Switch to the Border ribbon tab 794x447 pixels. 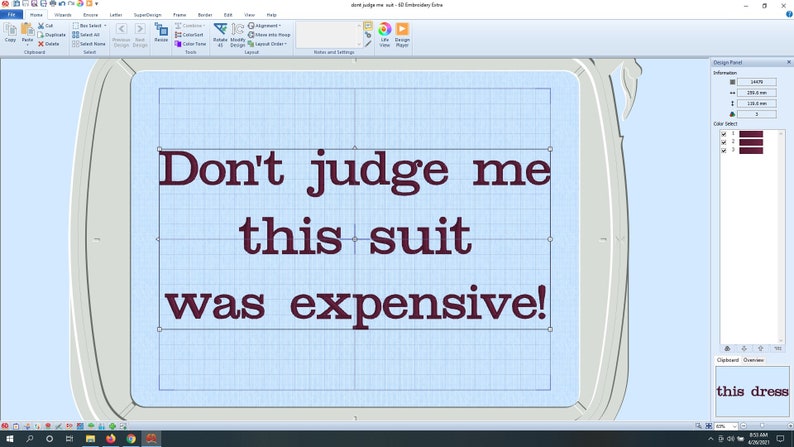[x=205, y=15]
